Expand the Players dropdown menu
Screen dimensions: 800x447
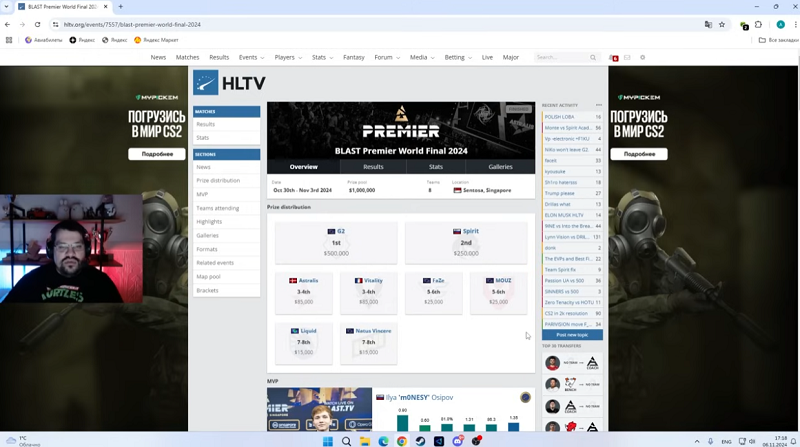click(x=288, y=58)
